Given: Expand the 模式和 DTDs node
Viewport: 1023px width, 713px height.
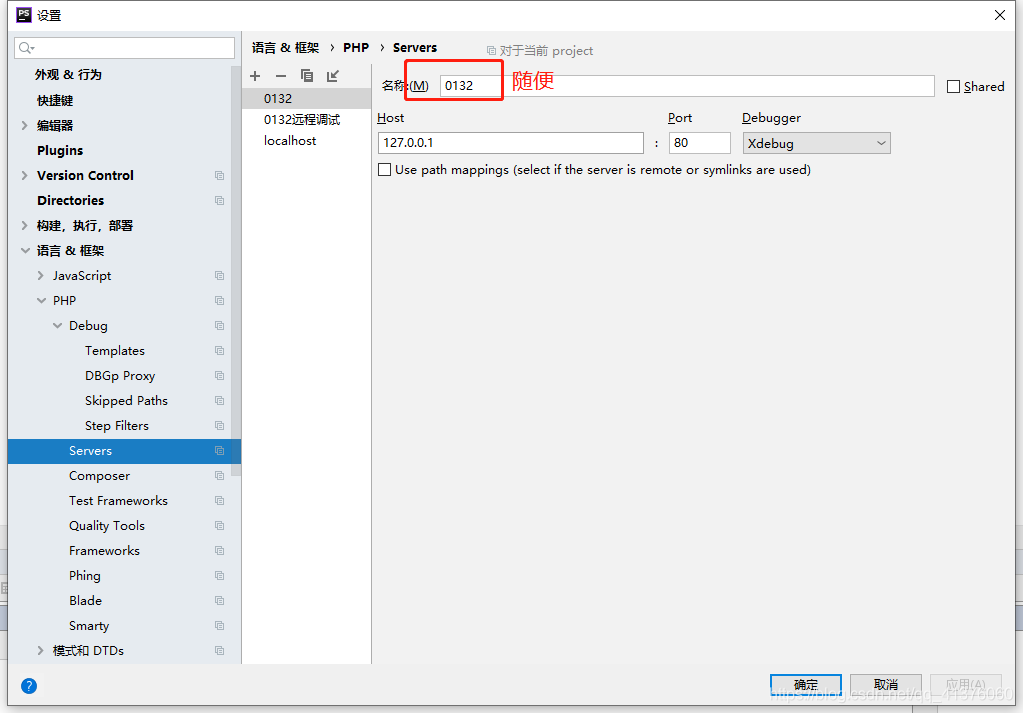Looking at the screenshot, I should click(41, 651).
